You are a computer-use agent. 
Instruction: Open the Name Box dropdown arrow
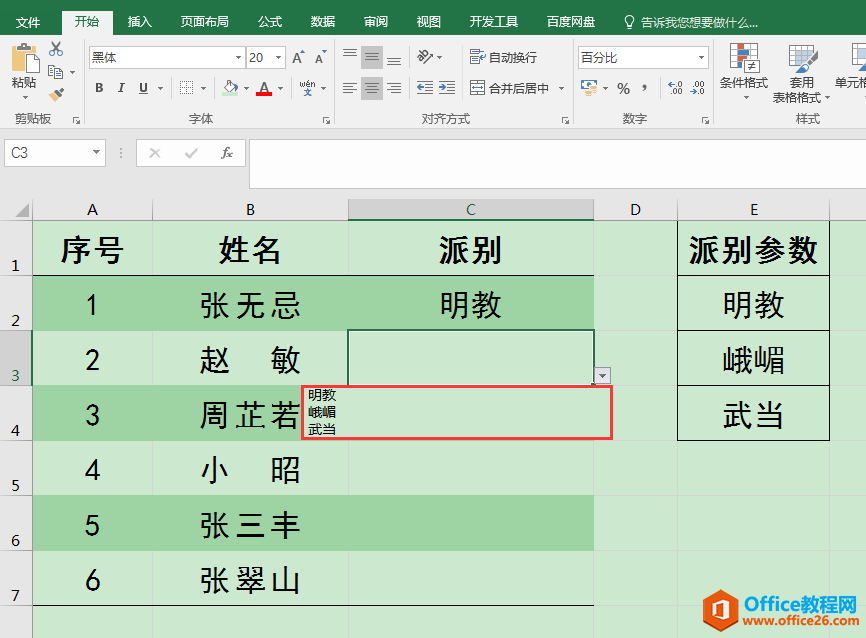(96, 152)
